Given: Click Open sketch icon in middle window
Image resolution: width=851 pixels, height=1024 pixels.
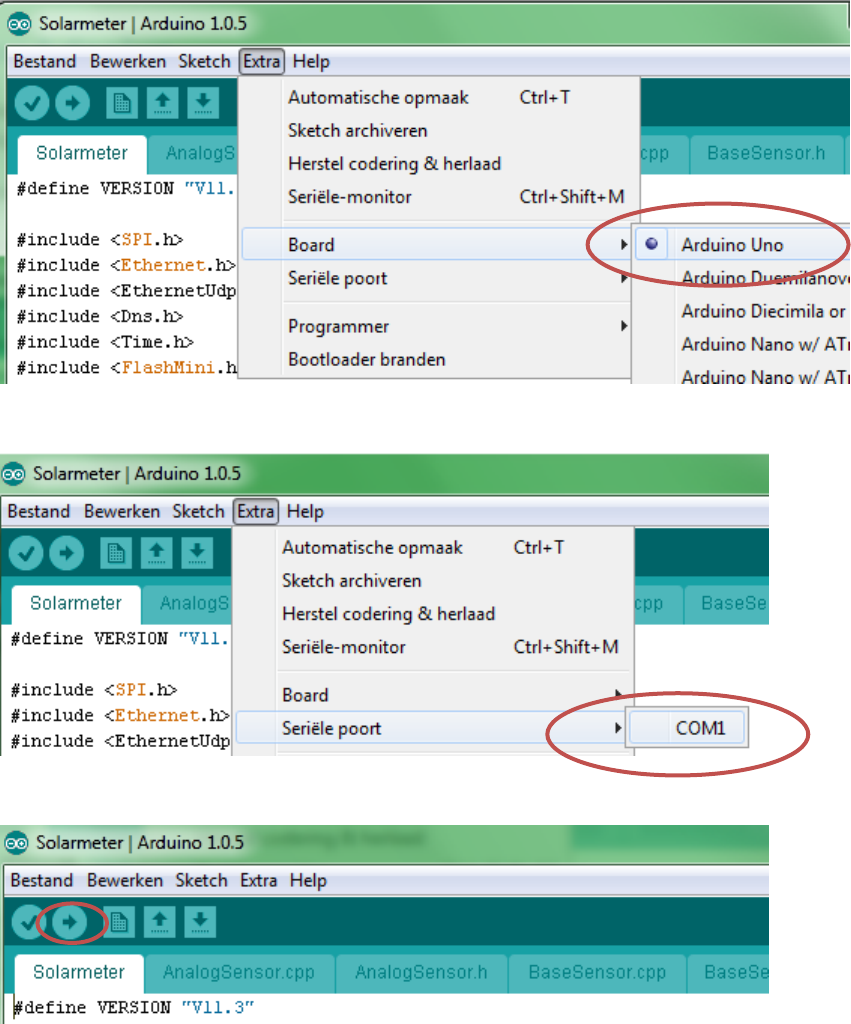Looking at the screenshot, I should click(x=157, y=553).
